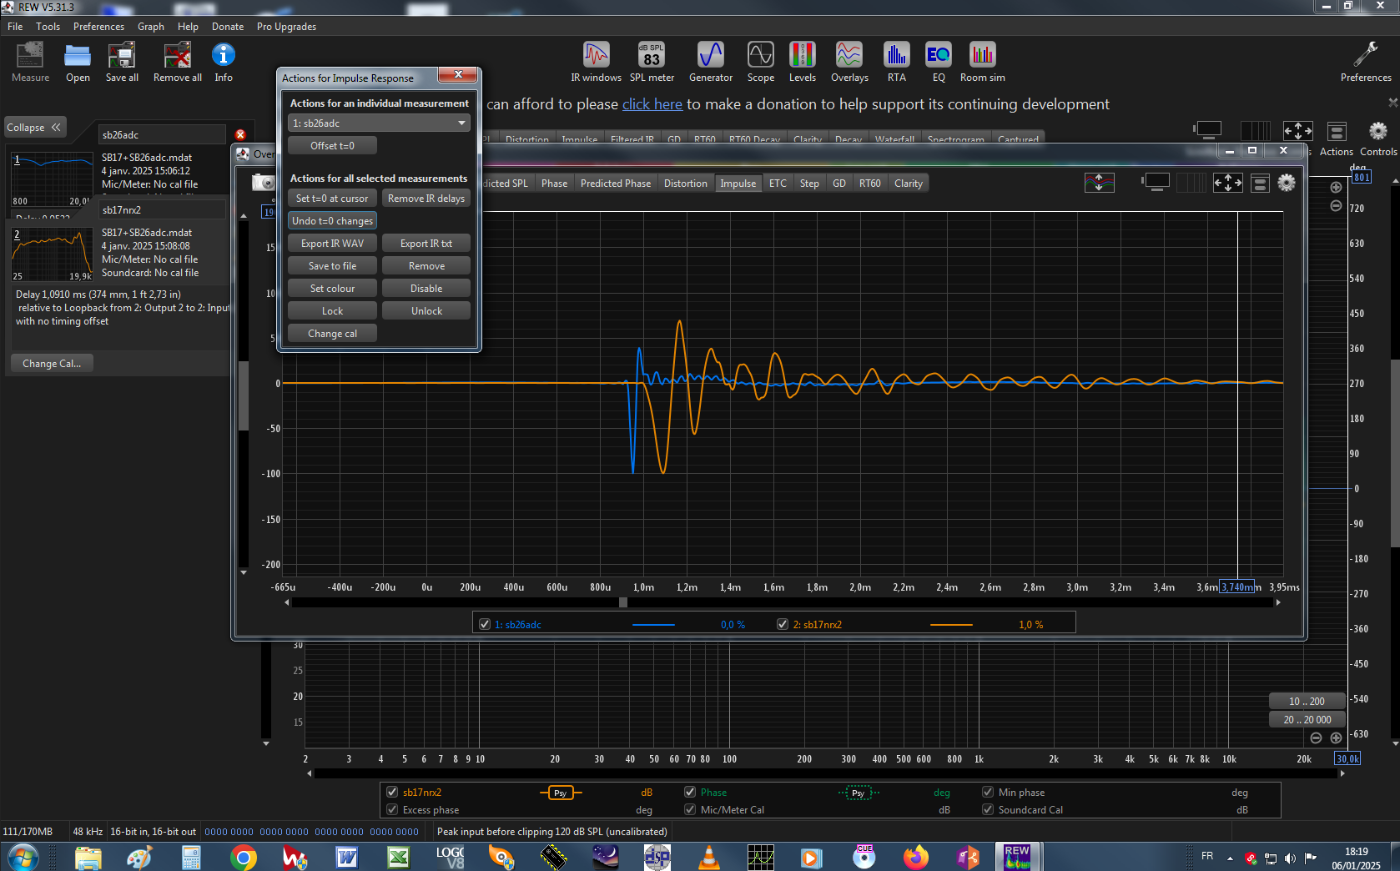Open the Tools menu
This screenshot has width=1400, height=871.
point(48,26)
